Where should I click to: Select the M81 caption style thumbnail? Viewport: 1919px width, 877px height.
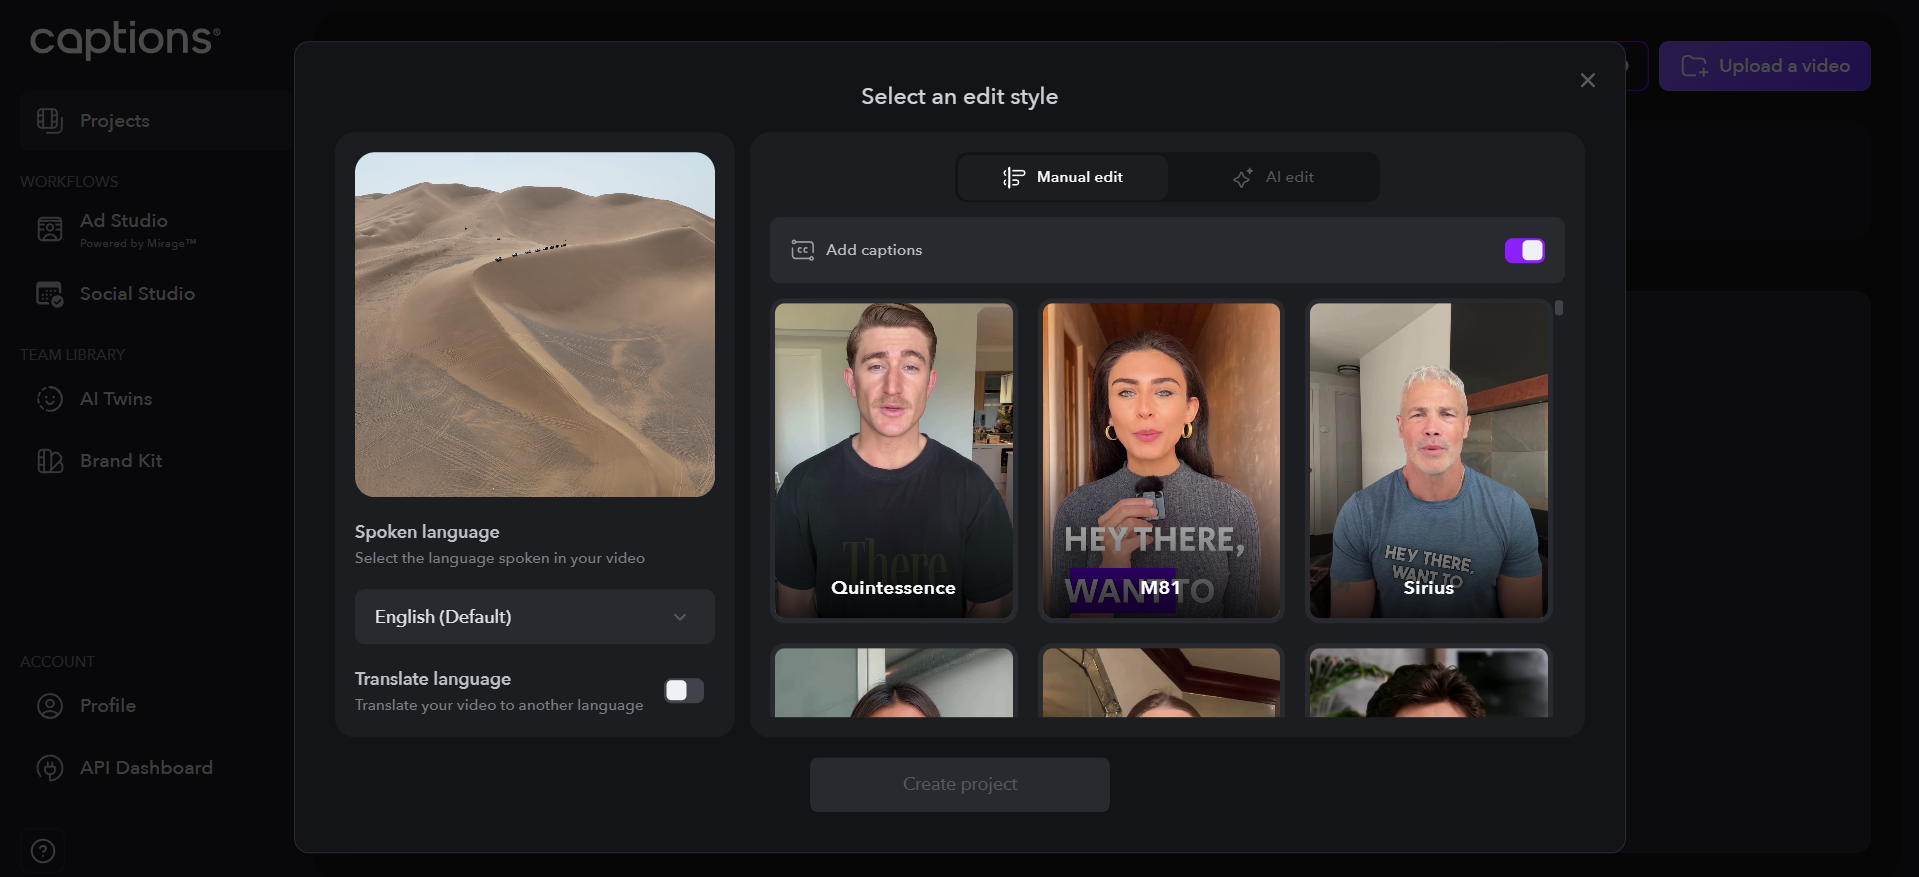pos(1160,460)
